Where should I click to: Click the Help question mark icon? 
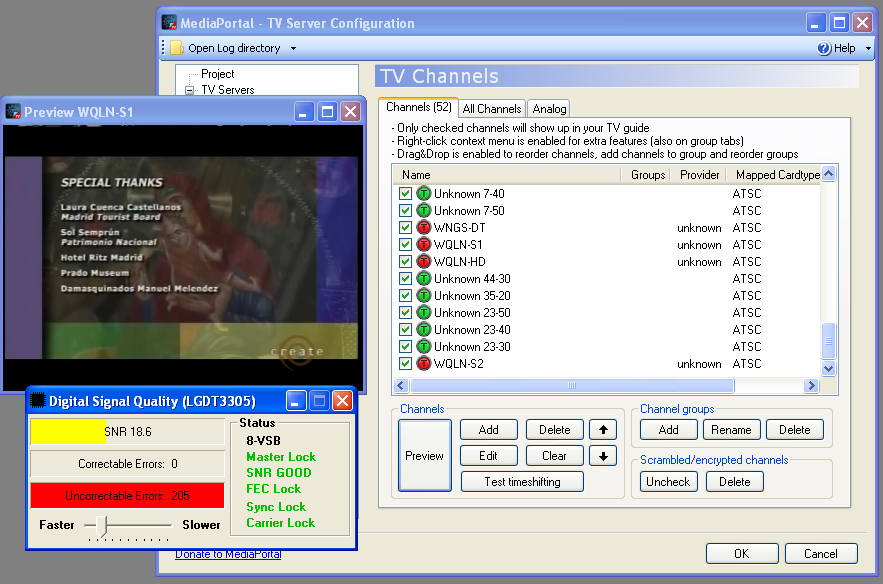point(824,48)
